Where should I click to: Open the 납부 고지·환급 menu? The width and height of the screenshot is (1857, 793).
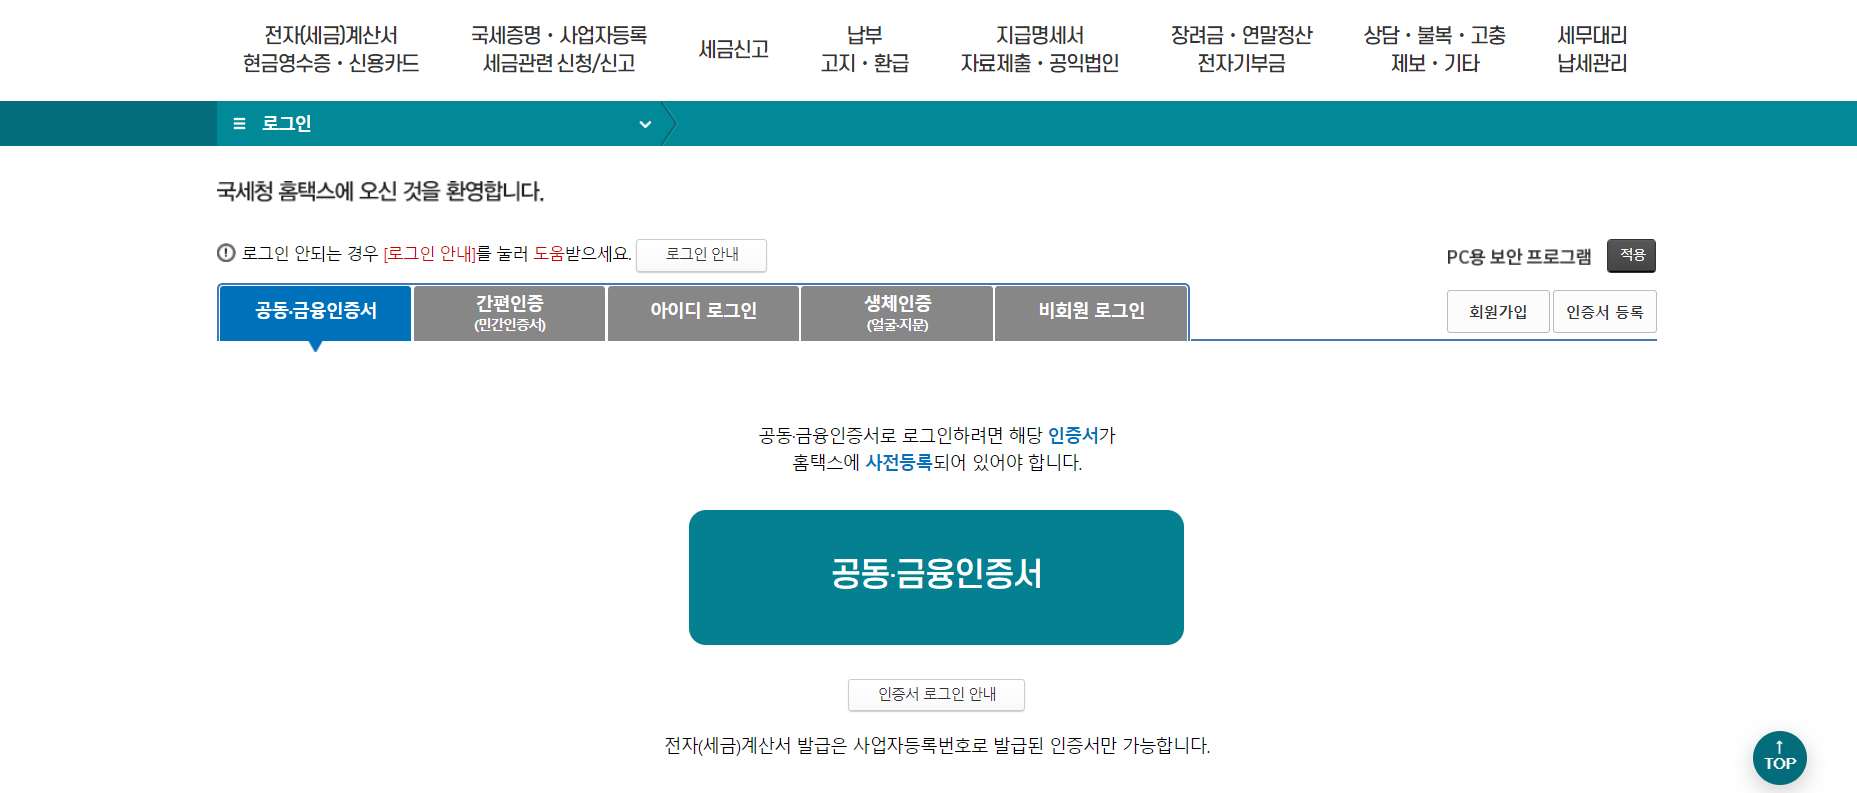click(864, 49)
